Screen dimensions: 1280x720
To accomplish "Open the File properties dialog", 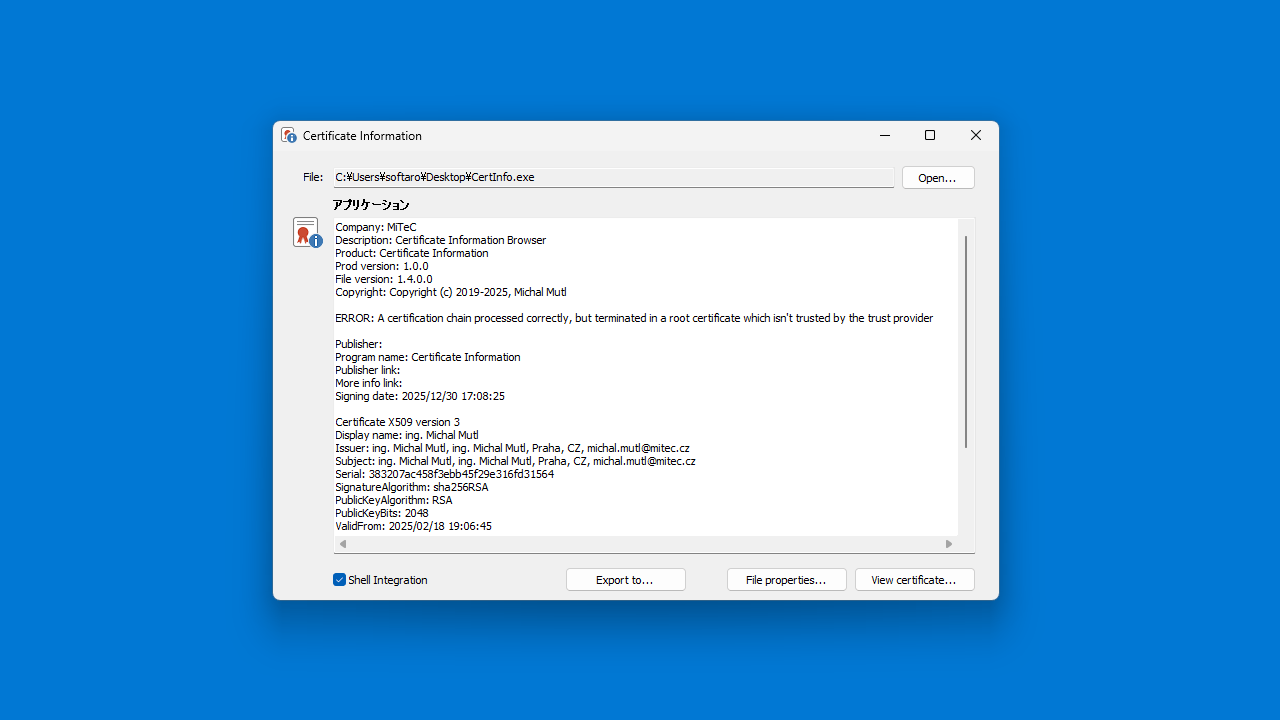I will pos(786,579).
